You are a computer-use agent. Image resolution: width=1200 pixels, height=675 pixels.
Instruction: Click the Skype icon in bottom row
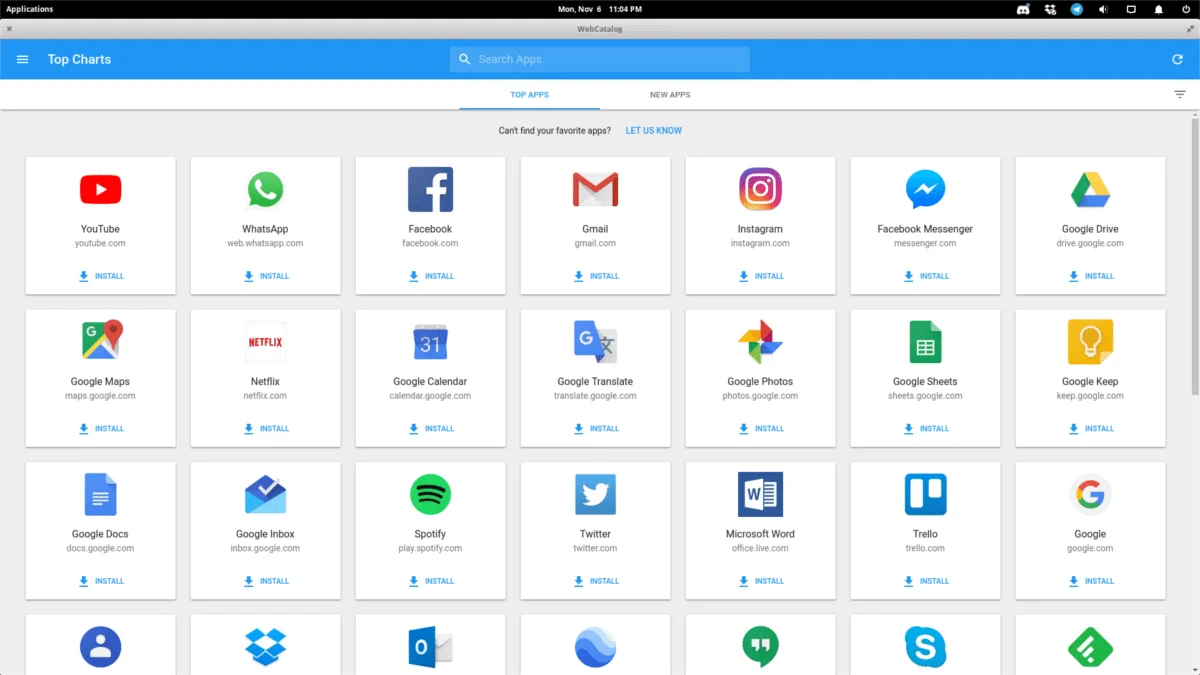[925, 647]
